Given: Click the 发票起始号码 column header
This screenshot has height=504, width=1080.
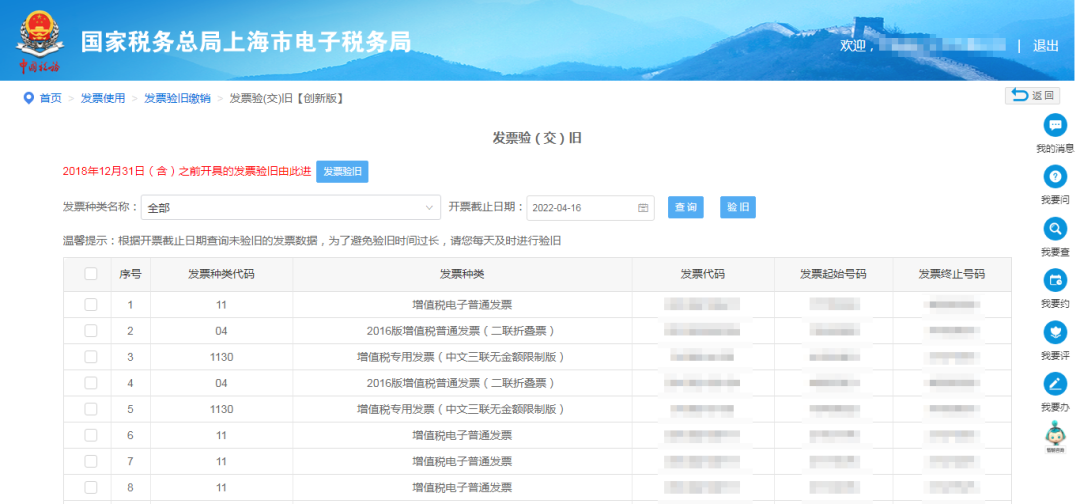Looking at the screenshot, I should tap(833, 274).
